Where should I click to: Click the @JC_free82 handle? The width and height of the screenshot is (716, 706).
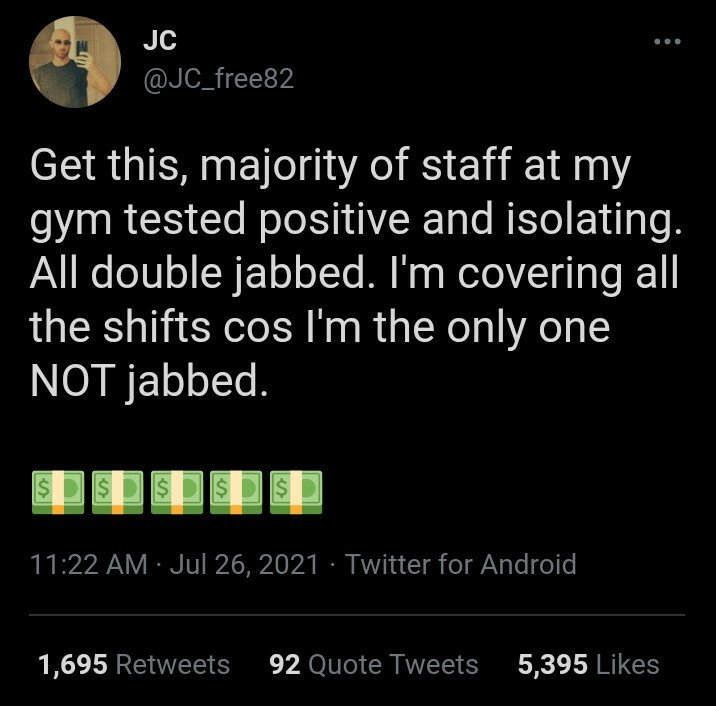(220, 77)
